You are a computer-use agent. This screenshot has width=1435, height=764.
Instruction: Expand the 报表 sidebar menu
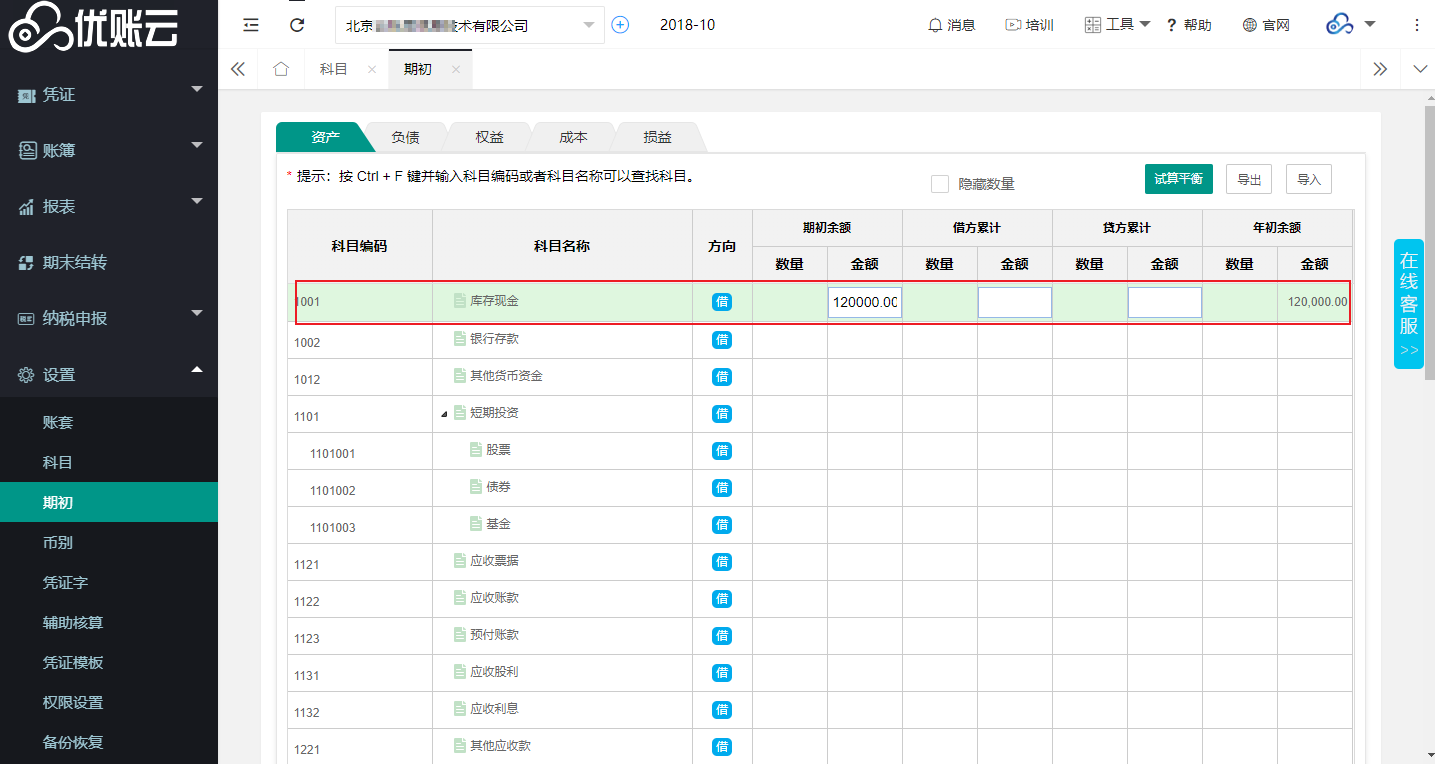pos(109,206)
